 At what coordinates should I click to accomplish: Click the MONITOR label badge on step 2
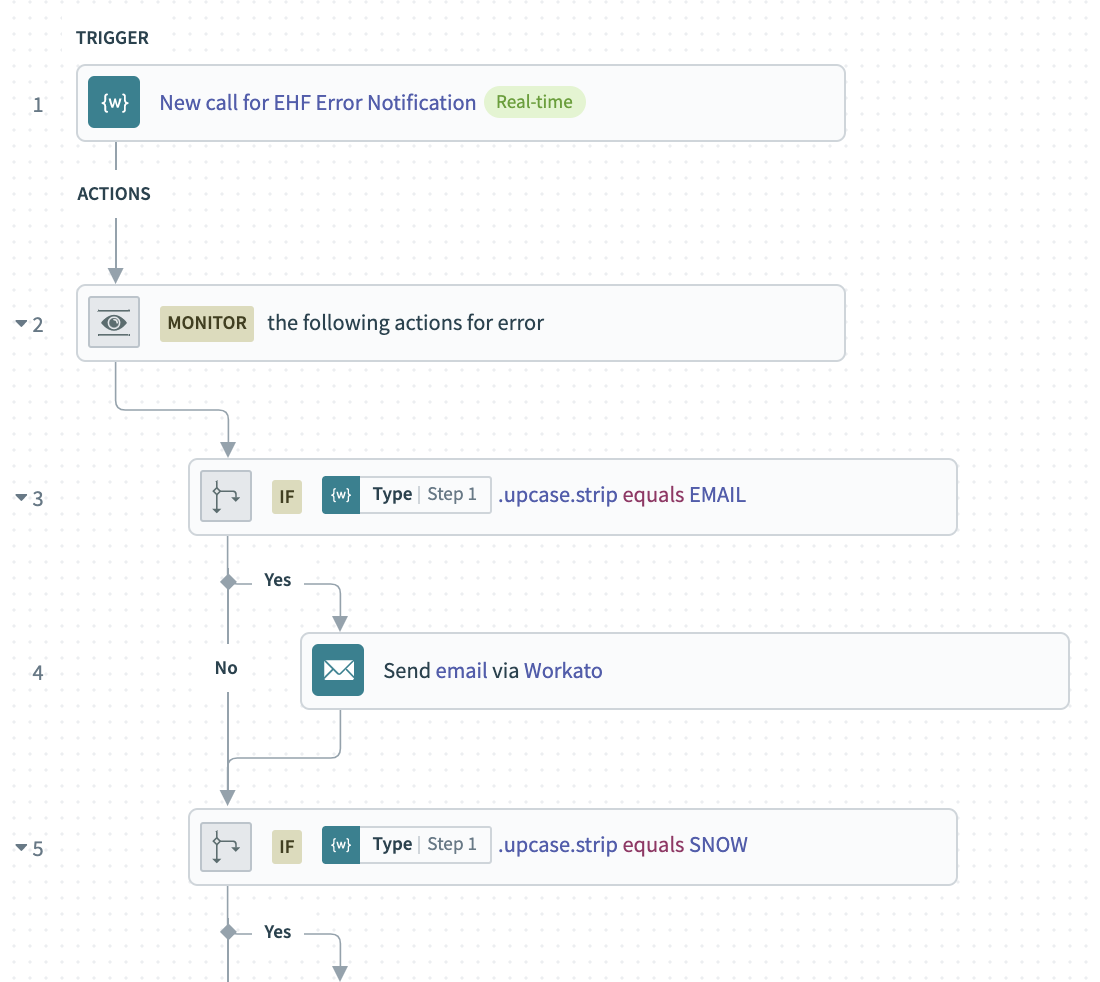pyautogui.click(x=206, y=322)
